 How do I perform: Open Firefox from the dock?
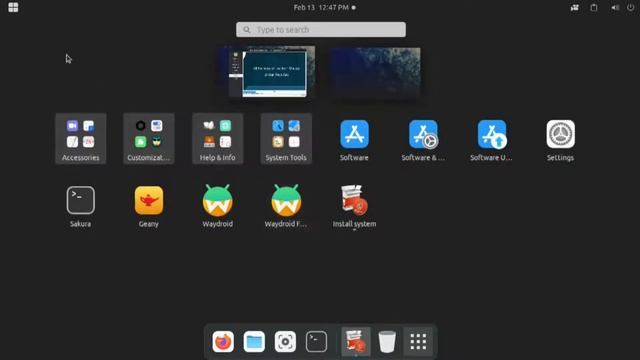223,341
